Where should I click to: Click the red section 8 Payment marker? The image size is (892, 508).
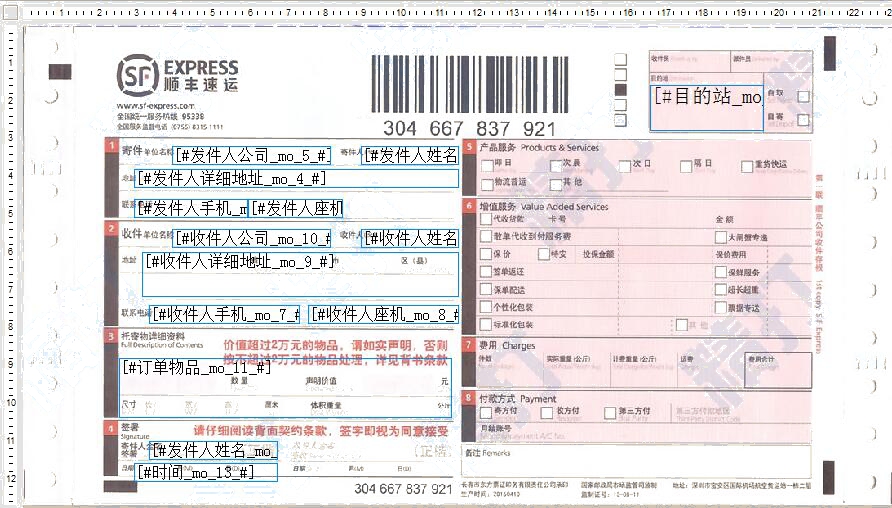tap(469, 398)
